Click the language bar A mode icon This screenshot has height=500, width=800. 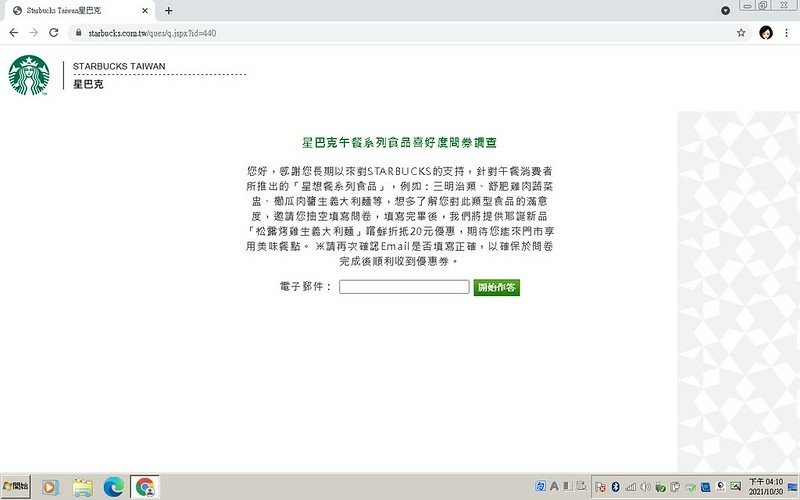tap(554, 486)
